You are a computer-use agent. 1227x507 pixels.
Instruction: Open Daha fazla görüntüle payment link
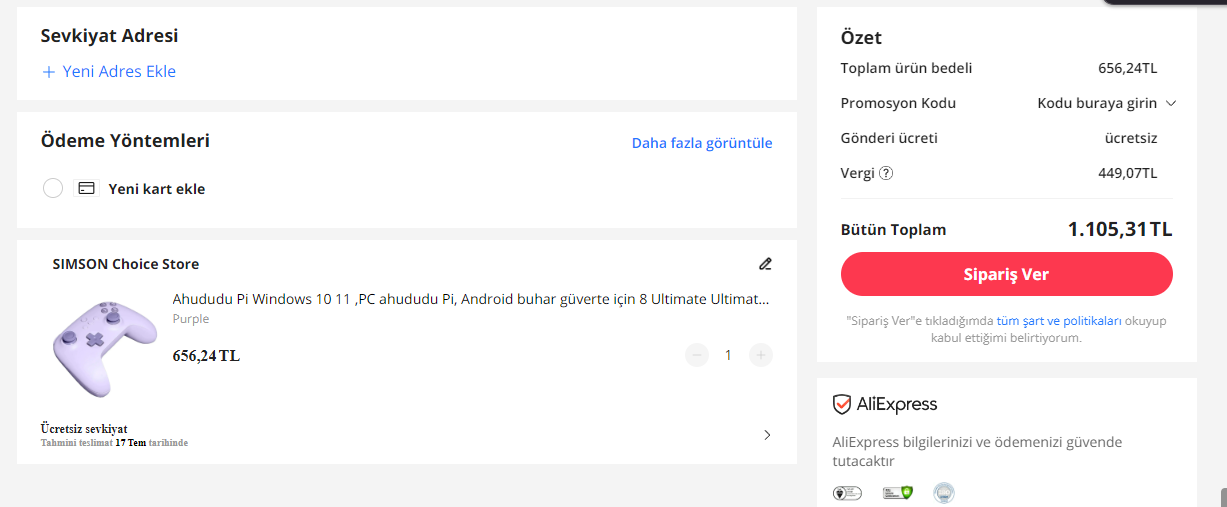(702, 143)
